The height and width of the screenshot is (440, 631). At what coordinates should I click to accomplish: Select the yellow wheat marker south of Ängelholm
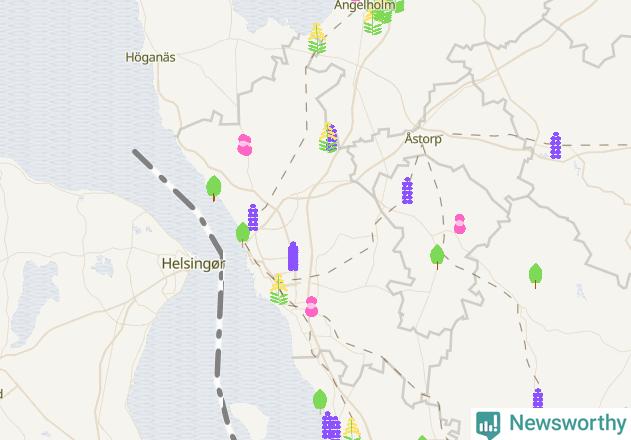click(317, 39)
